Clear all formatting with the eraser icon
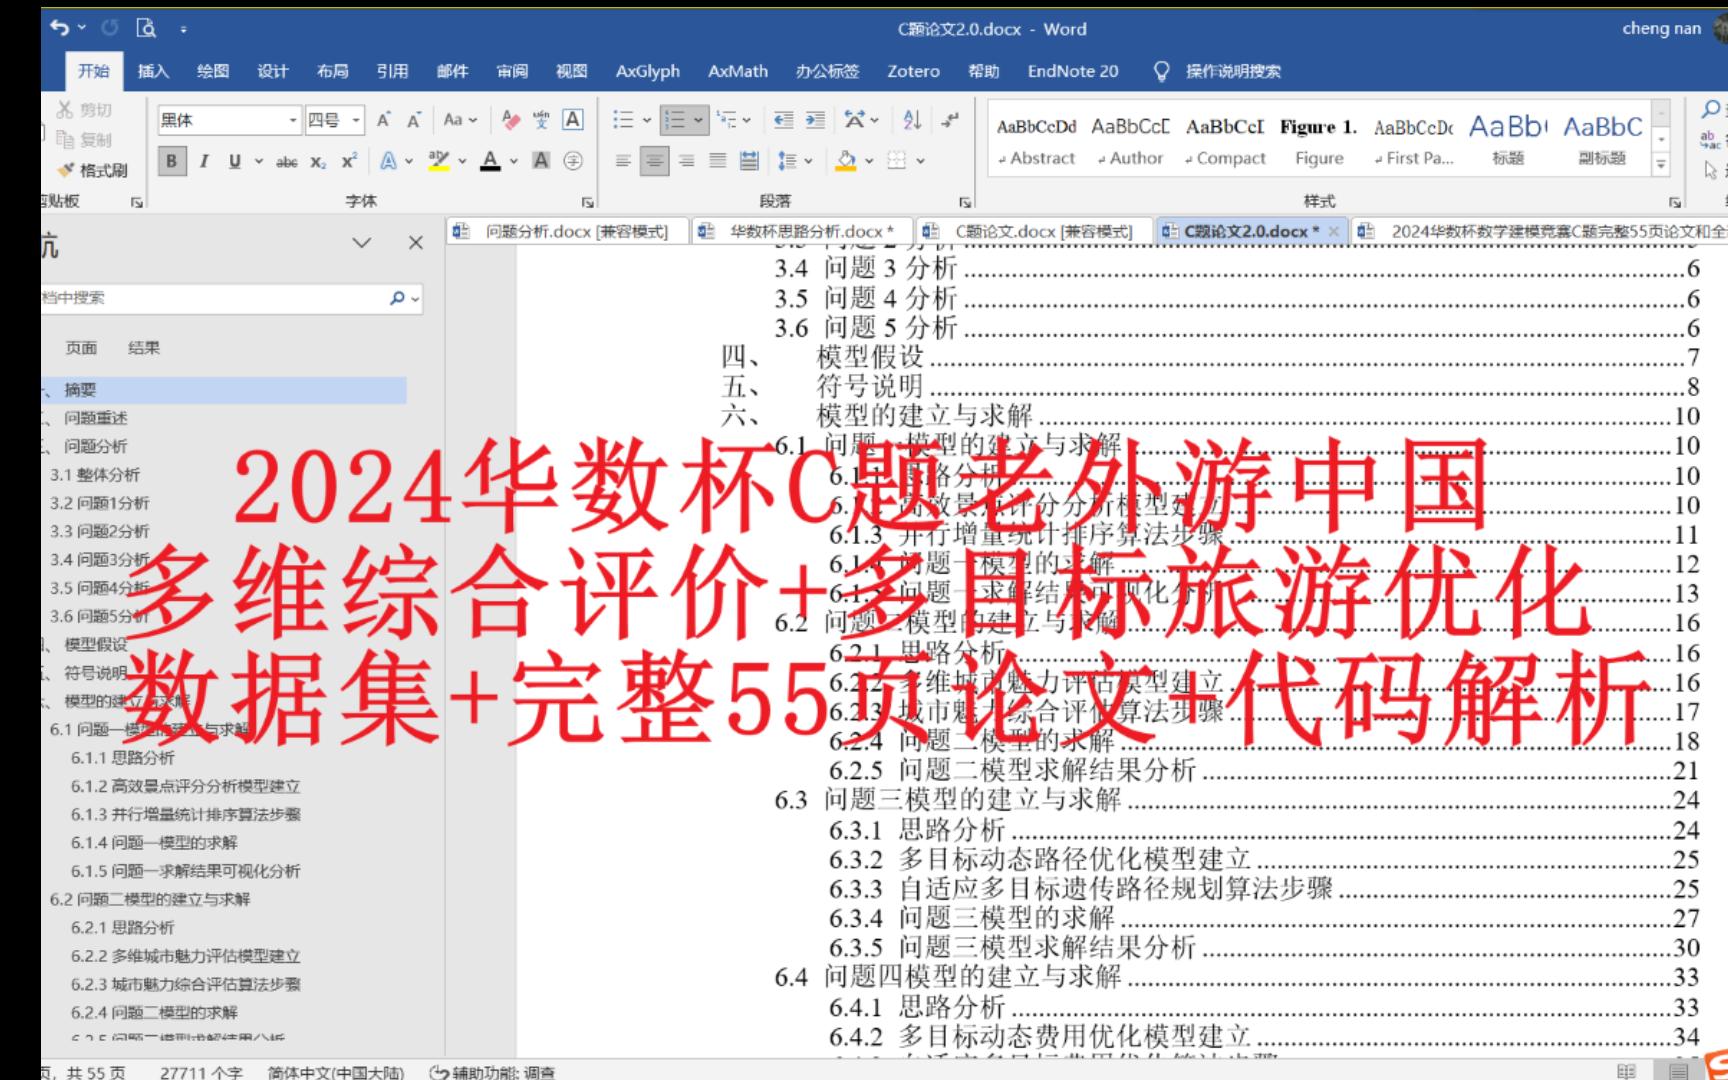 [510, 120]
